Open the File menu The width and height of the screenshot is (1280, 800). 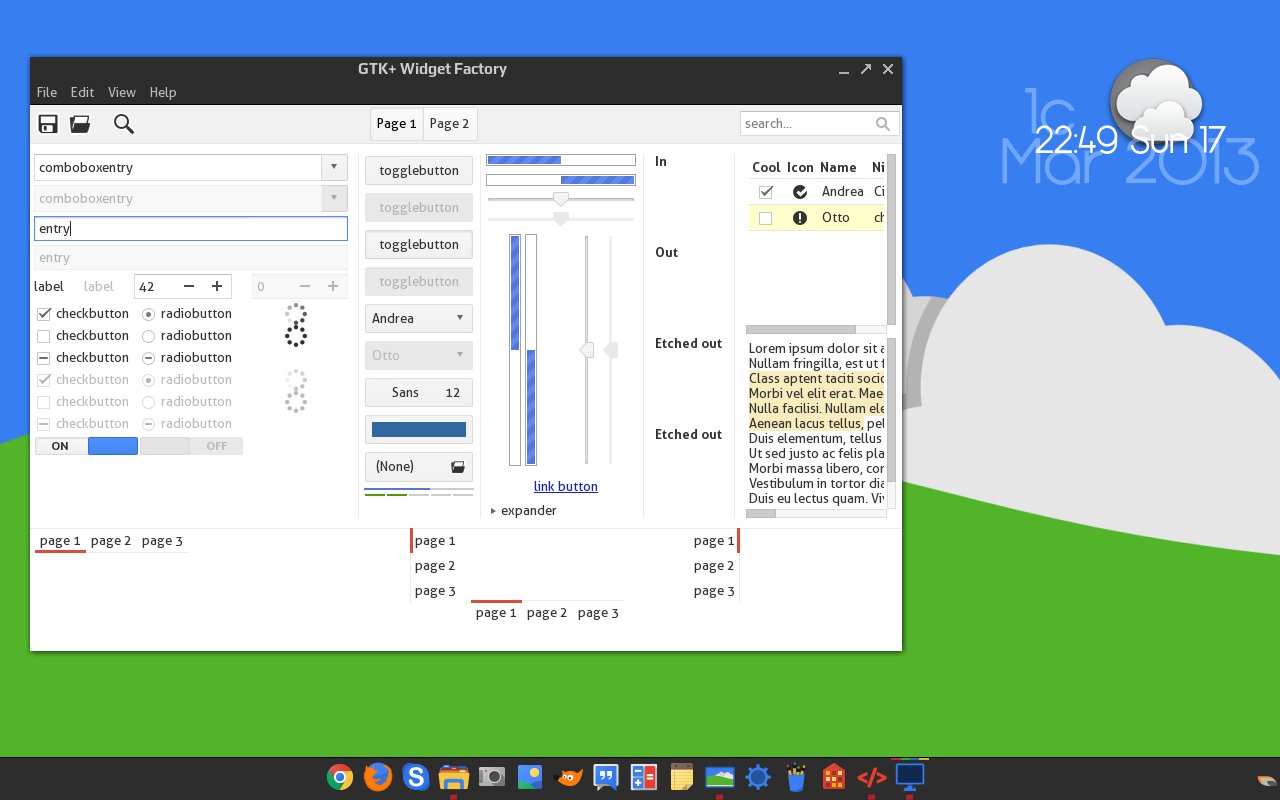pos(47,92)
